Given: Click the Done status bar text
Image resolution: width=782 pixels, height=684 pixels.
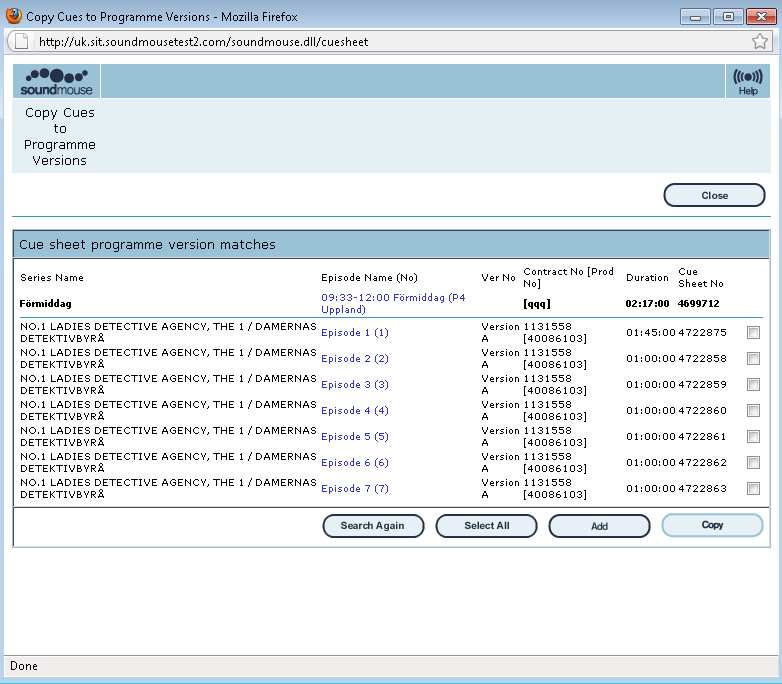Looking at the screenshot, I should pos(23,666).
